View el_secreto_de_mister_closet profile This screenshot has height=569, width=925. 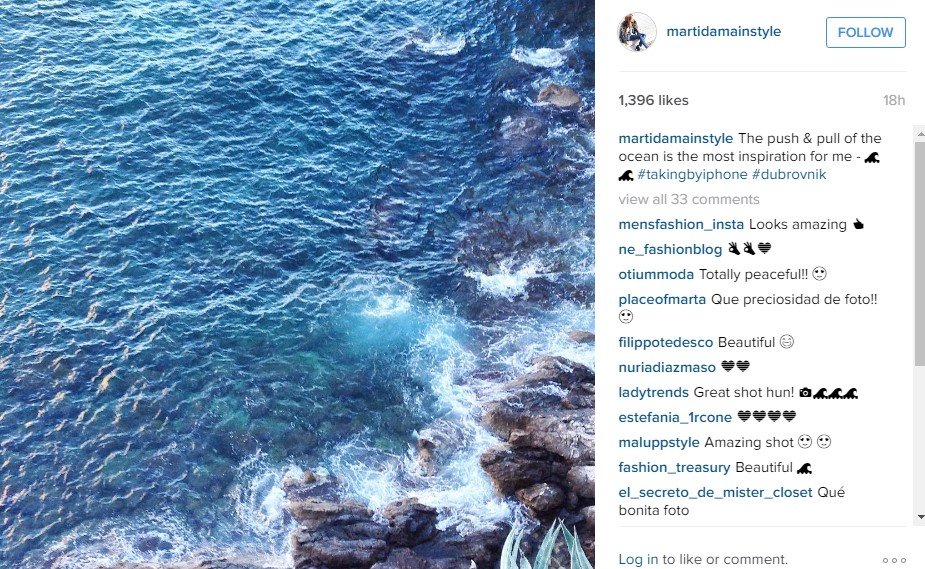716,492
